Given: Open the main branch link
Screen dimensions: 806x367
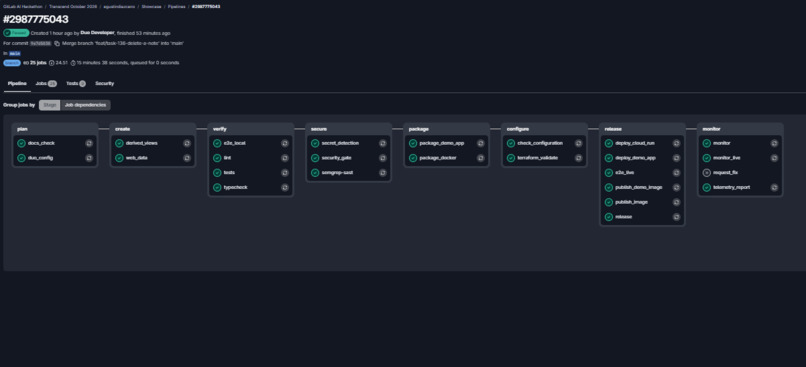Looking at the screenshot, I should (x=15, y=53).
